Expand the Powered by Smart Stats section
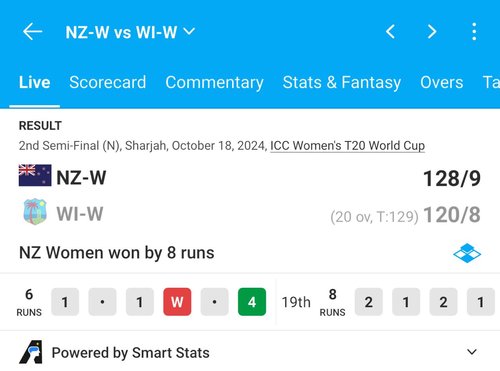The height and width of the screenshot is (371, 500). (x=472, y=352)
